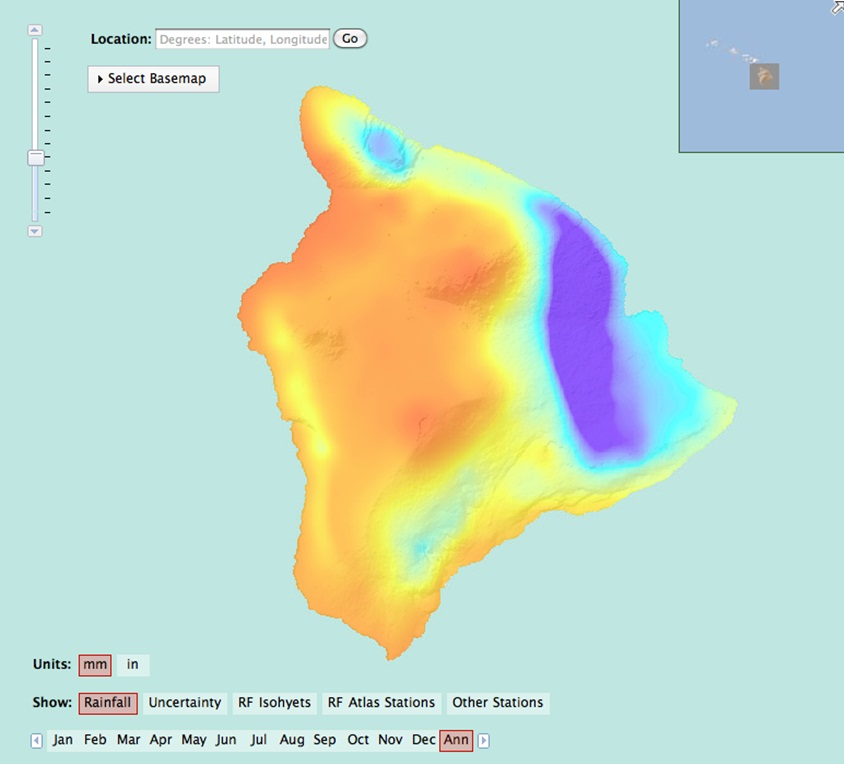This screenshot has width=844, height=764.
Task: Click the zoom slider handle
Action: pos(35,158)
